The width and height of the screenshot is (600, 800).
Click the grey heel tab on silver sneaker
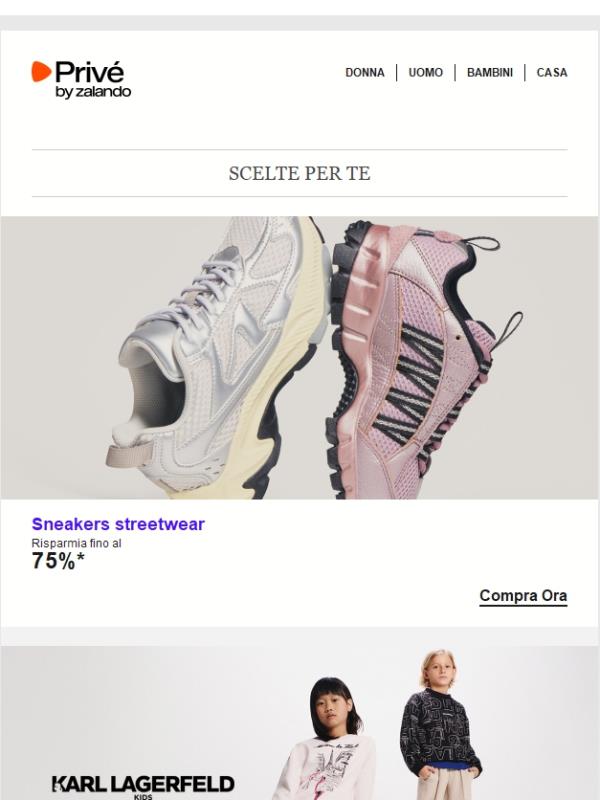130,454
